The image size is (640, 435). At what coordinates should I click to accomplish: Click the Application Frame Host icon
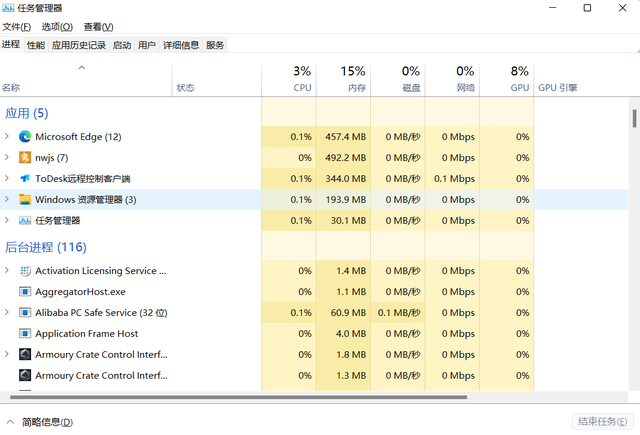[25, 334]
